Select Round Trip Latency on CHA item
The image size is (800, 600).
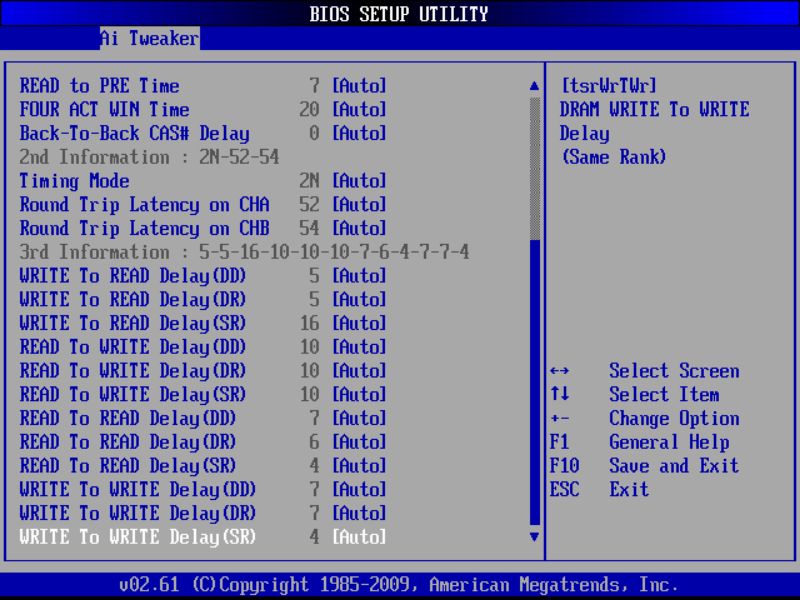point(144,204)
